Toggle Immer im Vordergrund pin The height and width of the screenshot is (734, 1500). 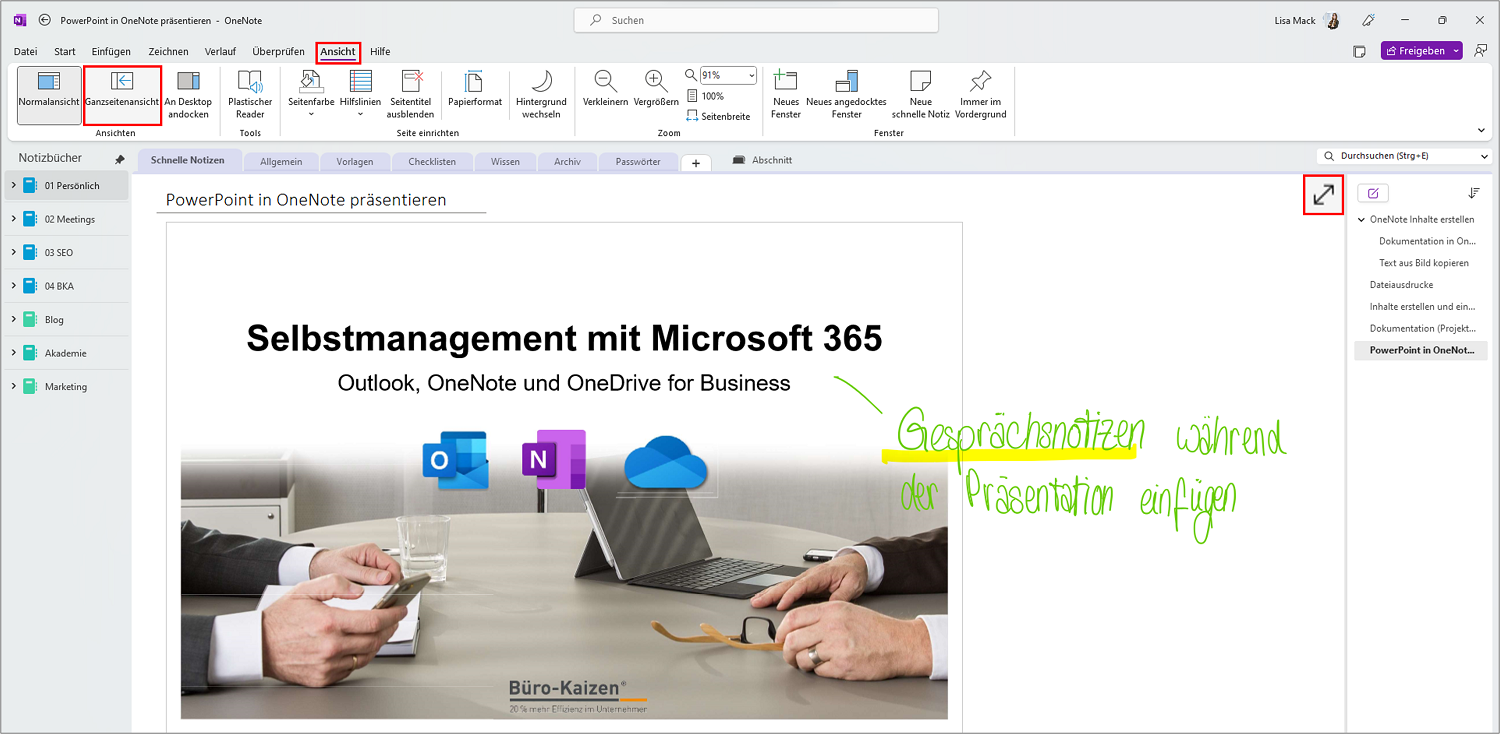(981, 95)
